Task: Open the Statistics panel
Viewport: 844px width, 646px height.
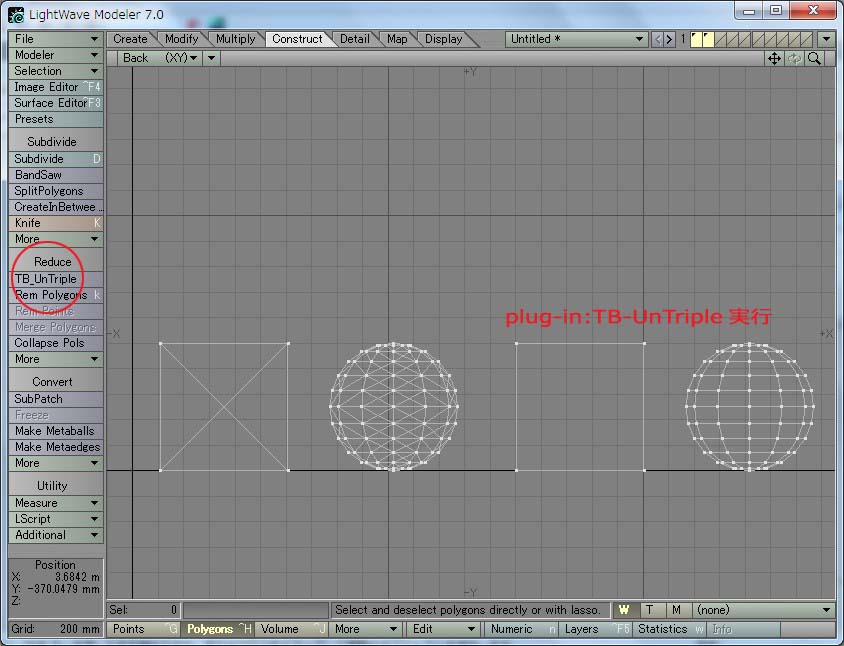Action: tap(669, 629)
